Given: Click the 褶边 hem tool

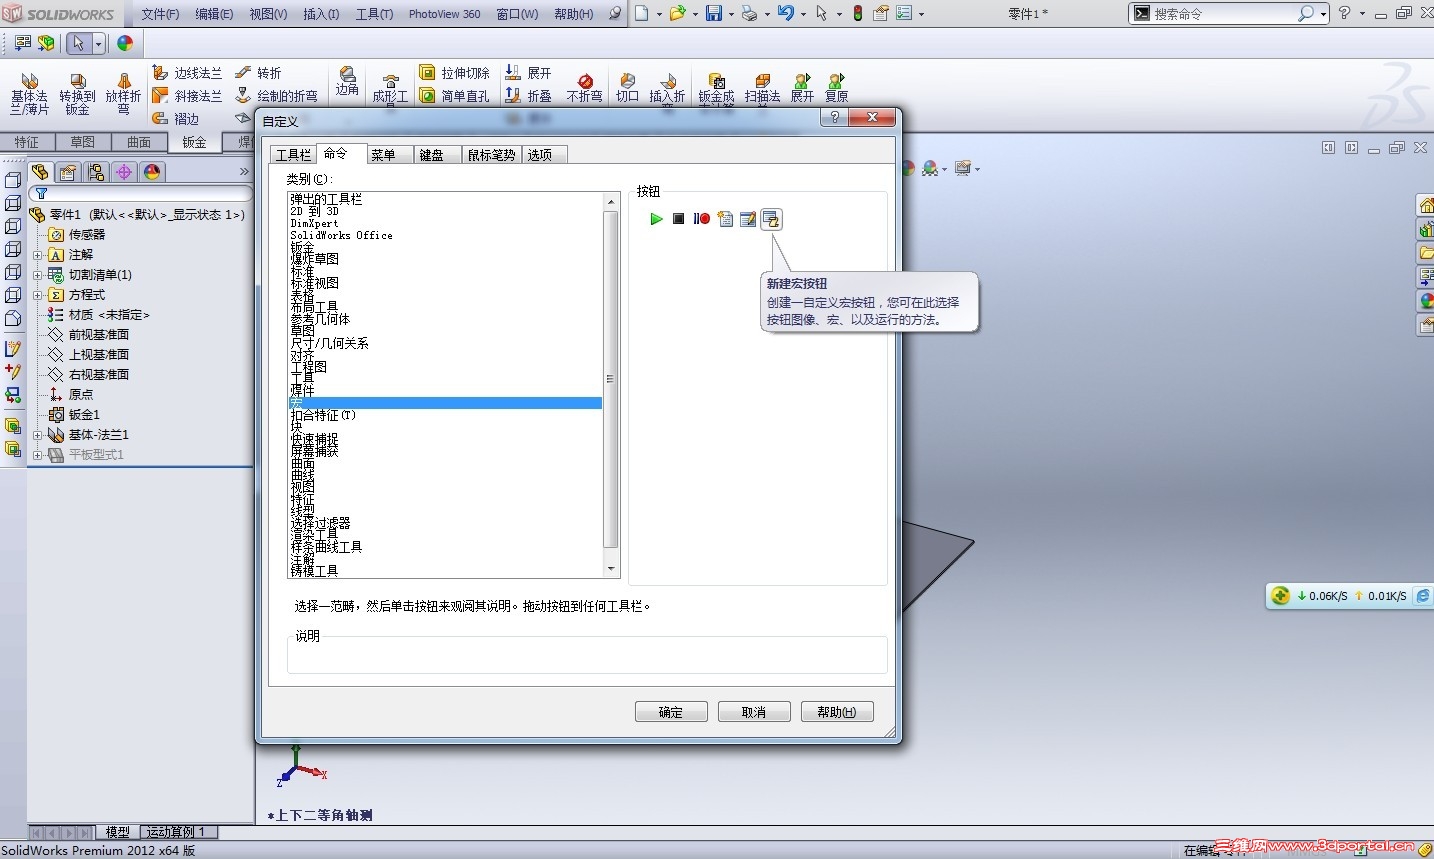Looking at the screenshot, I should (x=176, y=118).
